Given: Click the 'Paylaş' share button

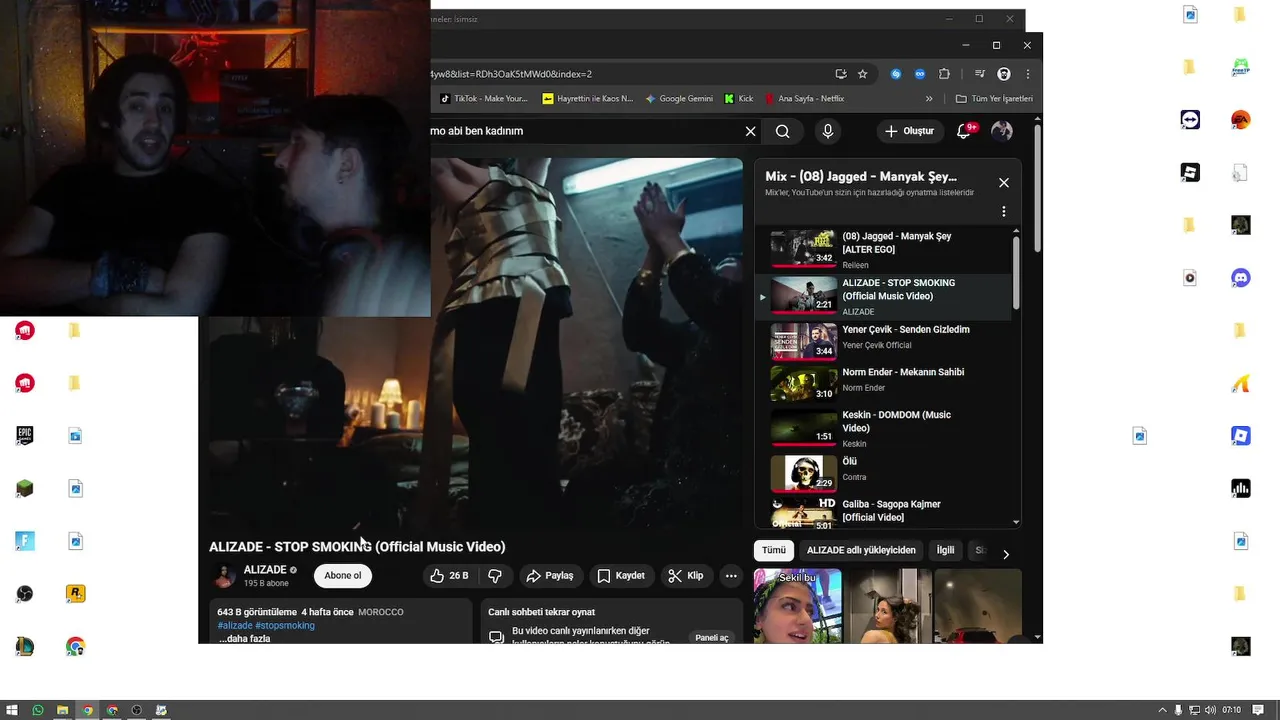Looking at the screenshot, I should pyautogui.click(x=550, y=576).
